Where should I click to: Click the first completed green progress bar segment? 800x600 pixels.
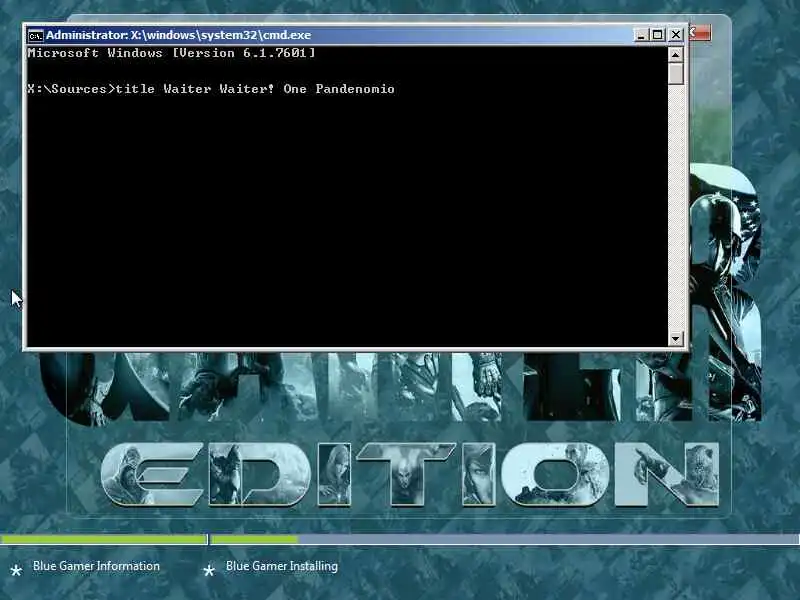point(104,539)
